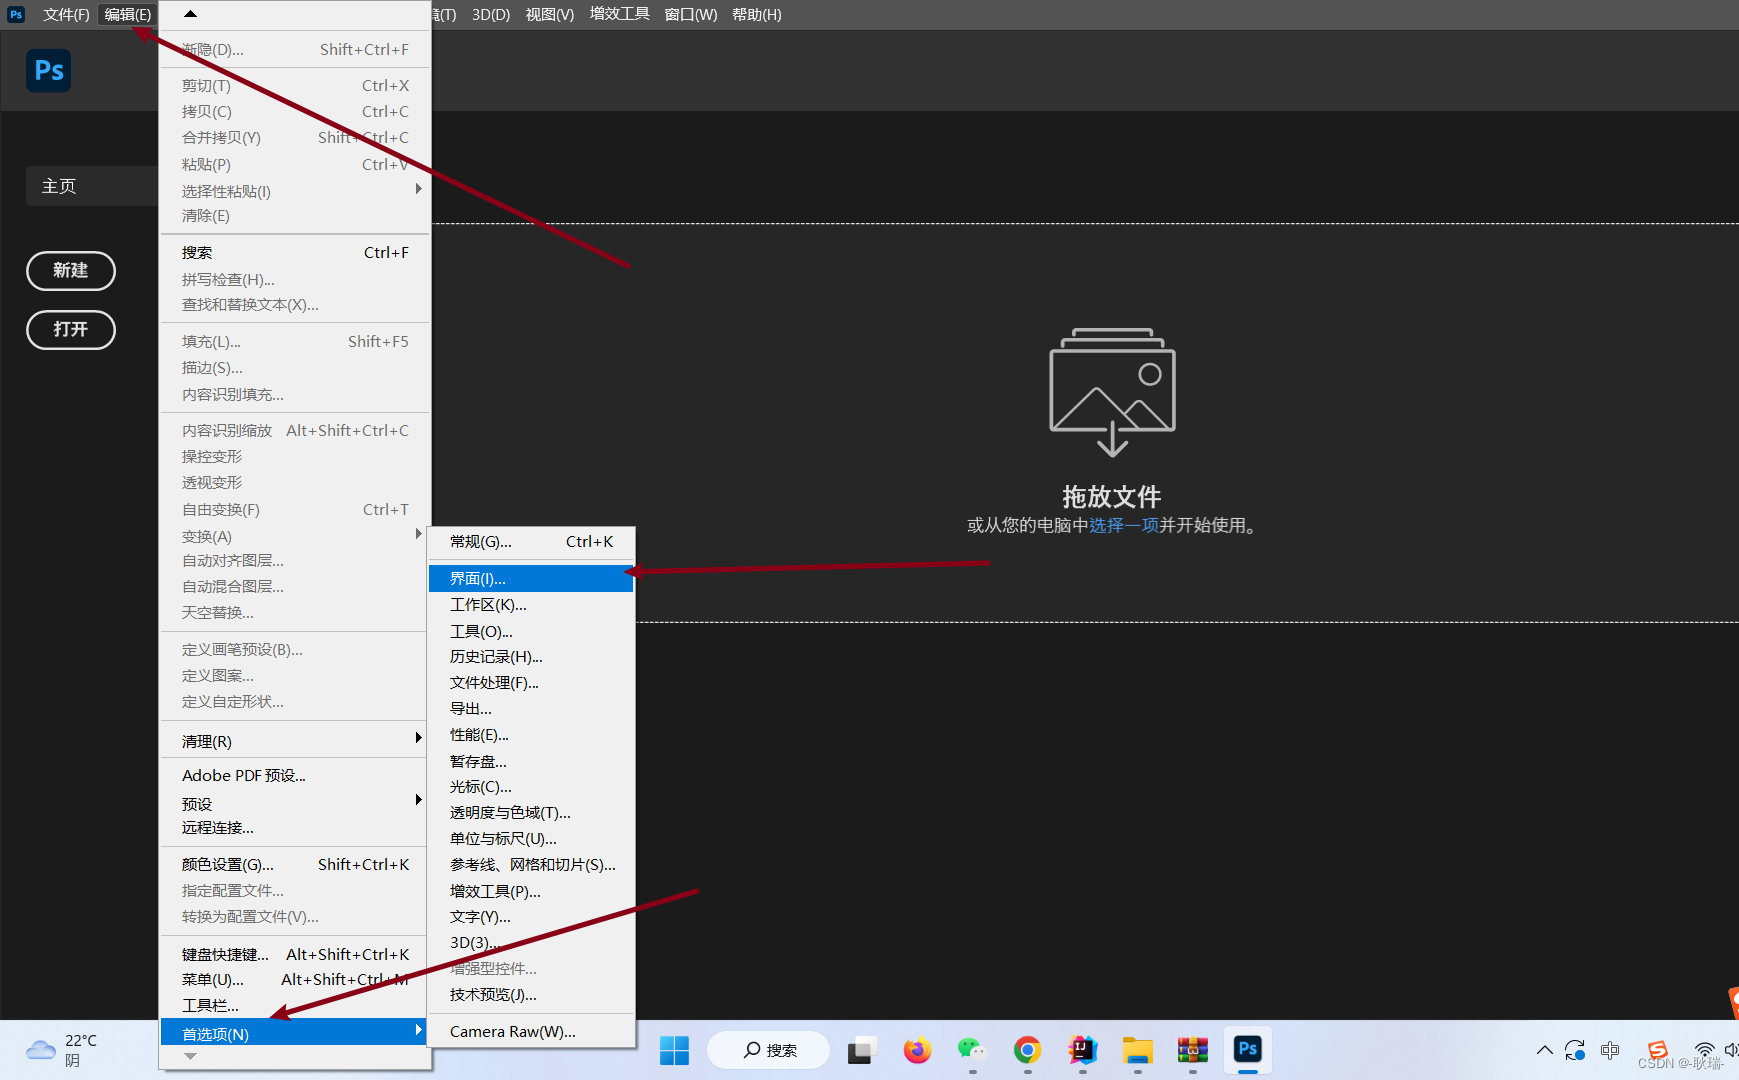Select 远程连接... menu item

[295, 827]
